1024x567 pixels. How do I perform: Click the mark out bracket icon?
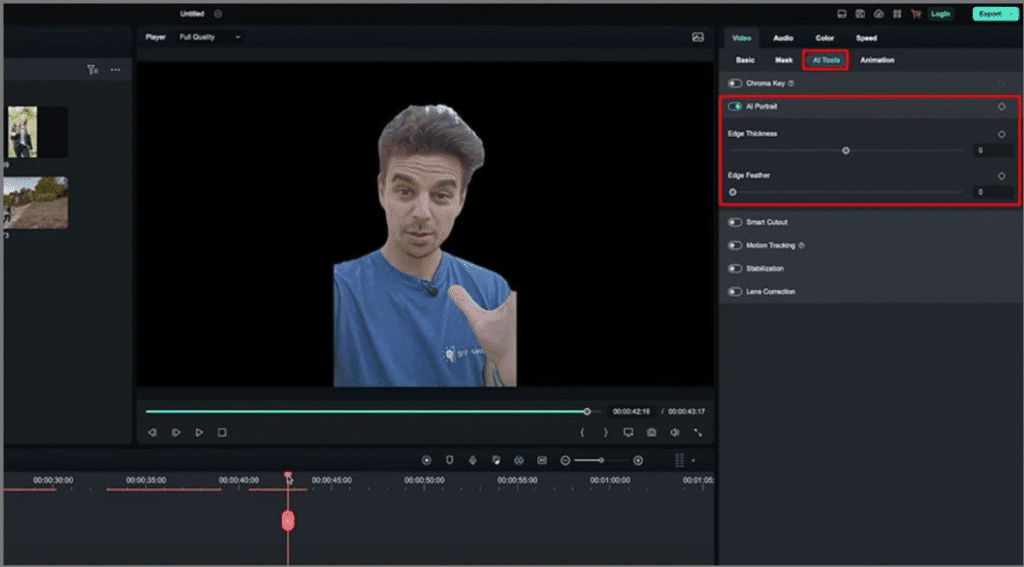tap(605, 432)
